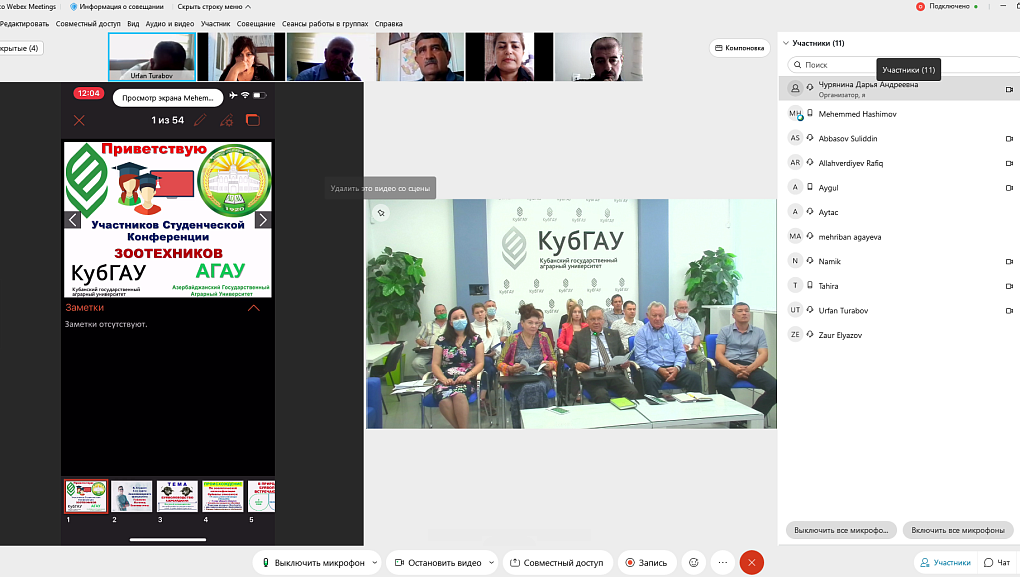Click Aygul's video camera icon
Image resolution: width=1020 pixels, height=577 pixels.
(1009, 188)
